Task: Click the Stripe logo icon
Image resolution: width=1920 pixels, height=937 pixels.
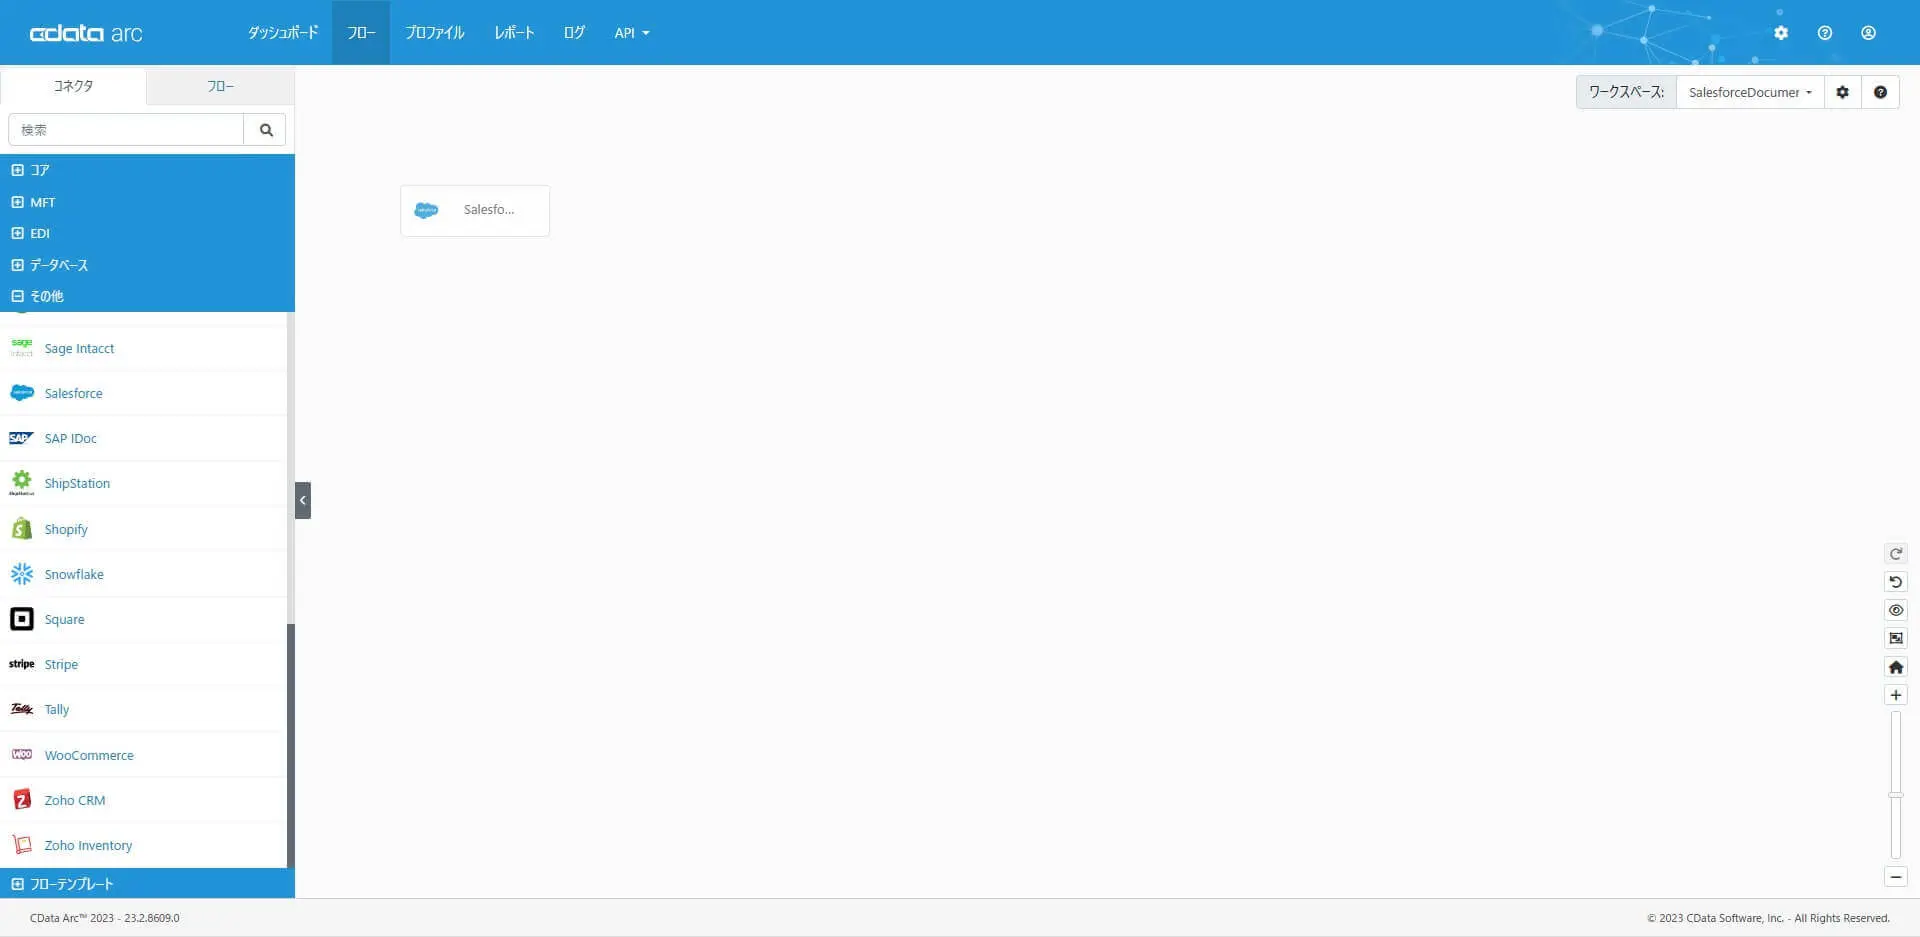Action: (x=21, y=664)
